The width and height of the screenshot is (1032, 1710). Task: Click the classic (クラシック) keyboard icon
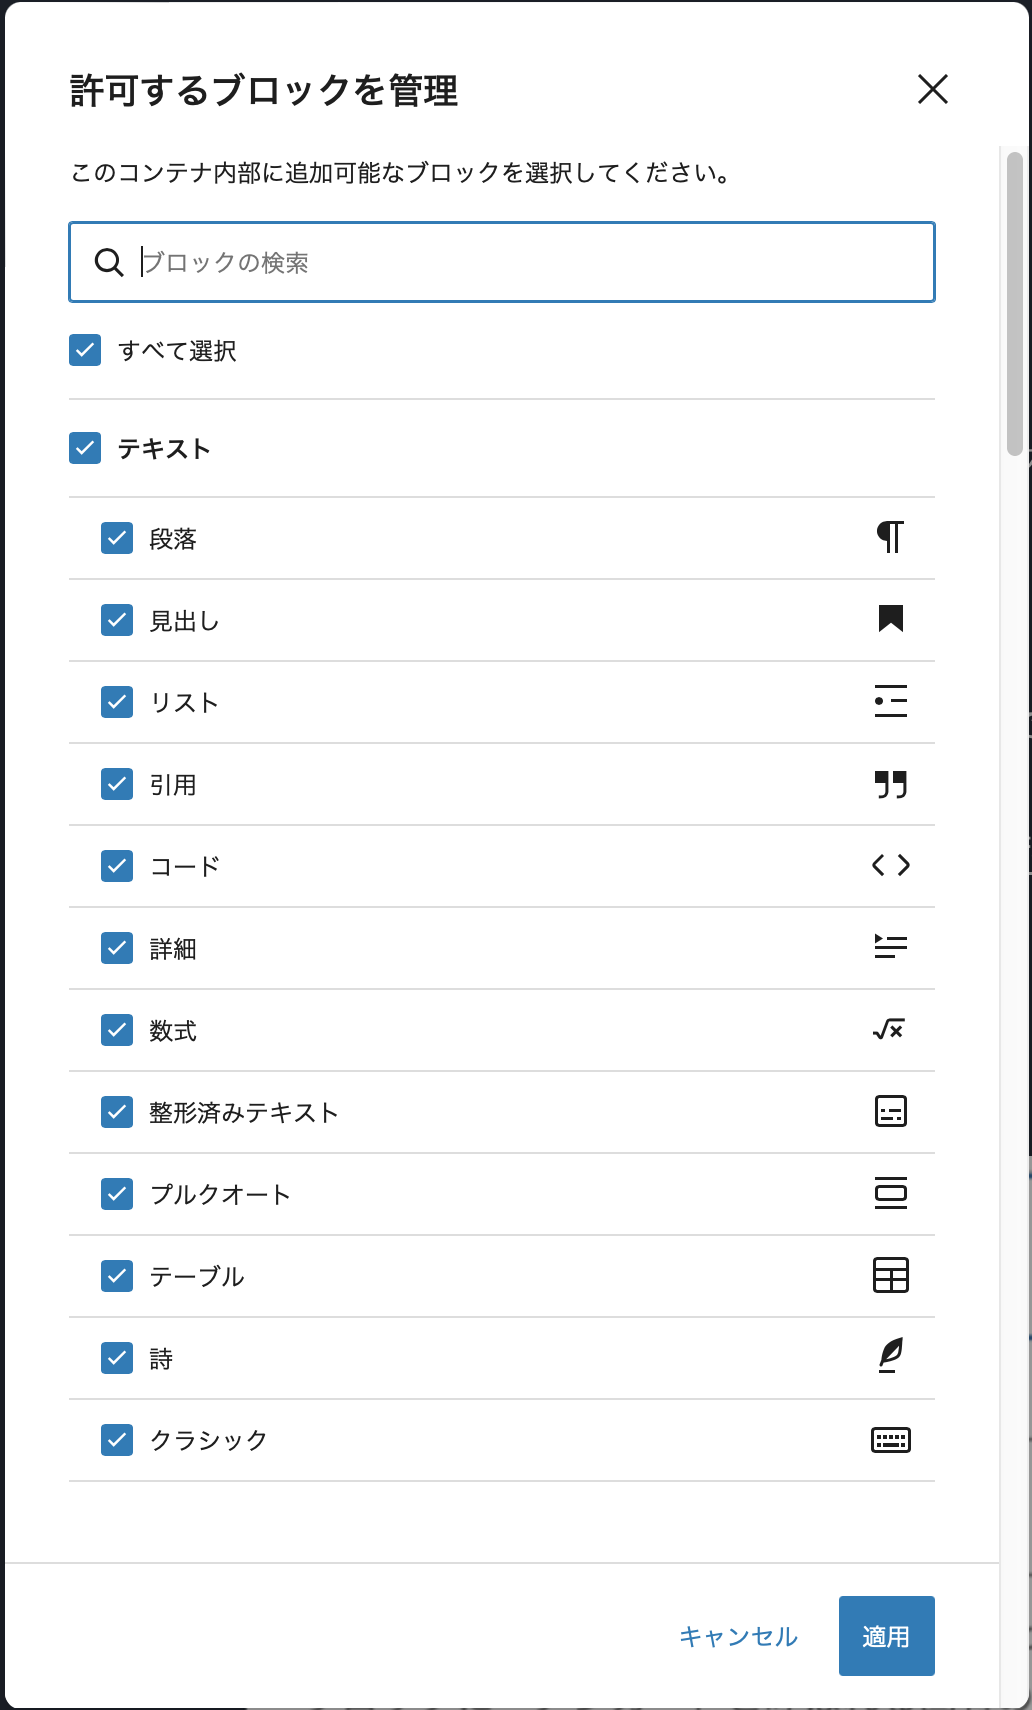tap(890, 1440)
